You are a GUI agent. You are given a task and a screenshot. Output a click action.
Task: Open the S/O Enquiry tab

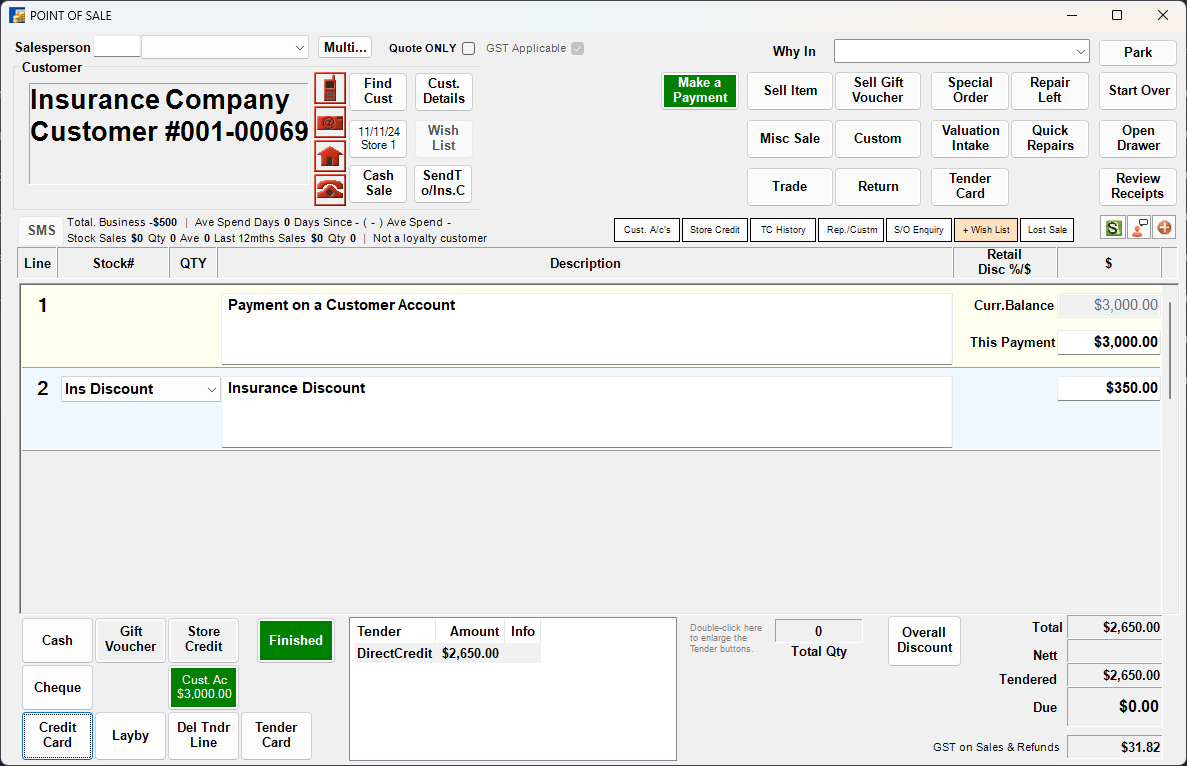click(x=918, y=229)
